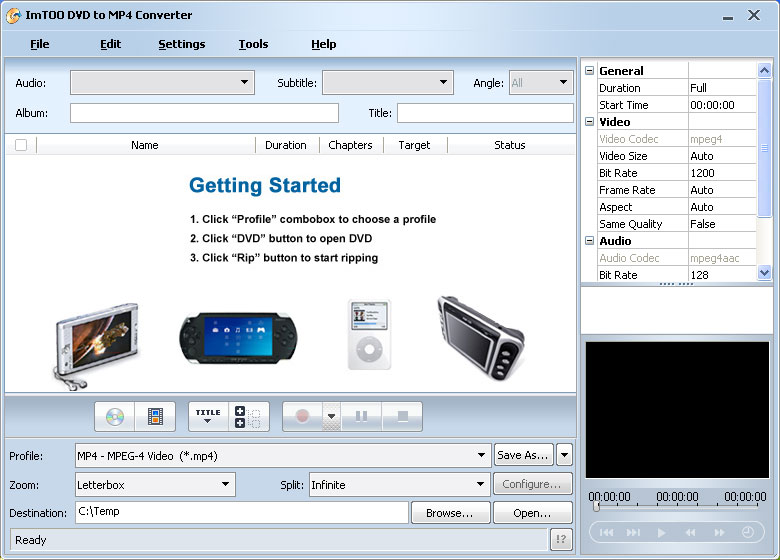Collapse the Video properties group
Screen dimensions: 780x560
(590, 122)
